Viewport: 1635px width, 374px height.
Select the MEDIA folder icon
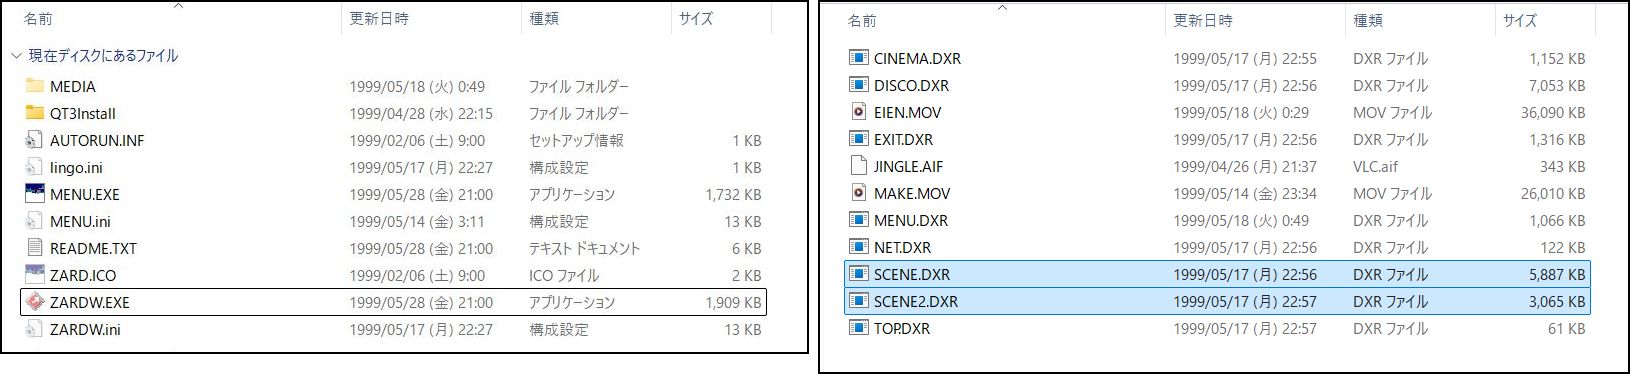pyautogui.click(x=34, y=86)
